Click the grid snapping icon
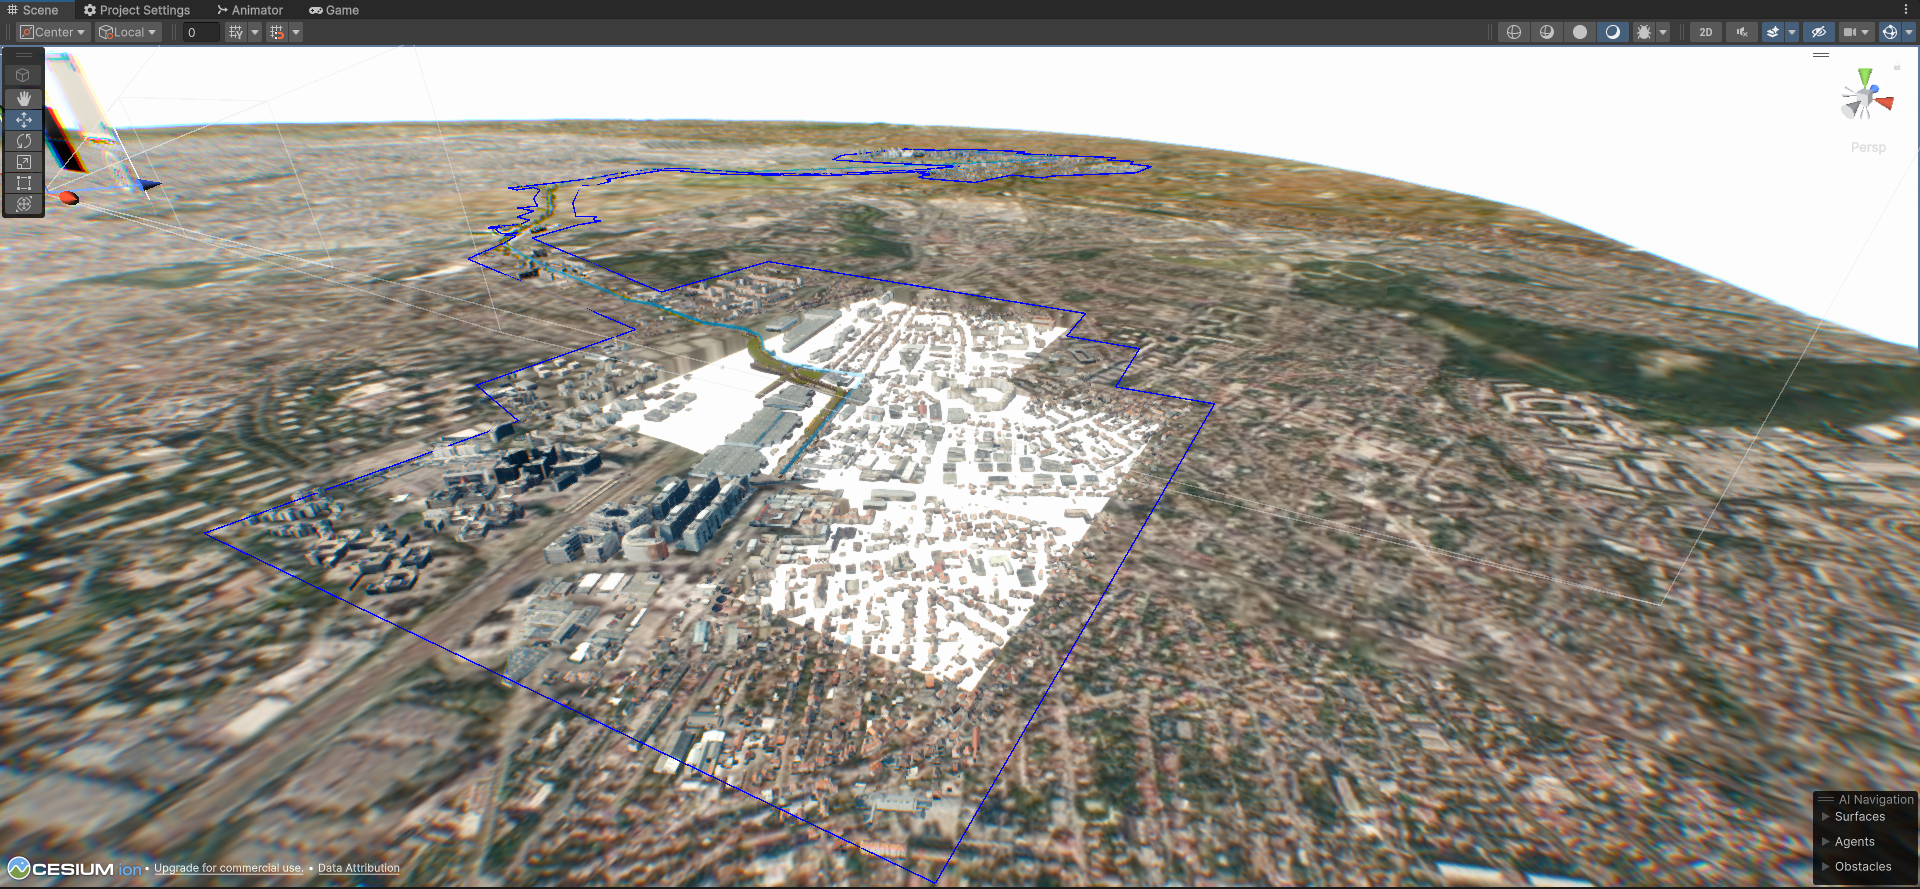The height and width of the screenshot is (889, 1920). pyautogui.click(x=236, y=32)
